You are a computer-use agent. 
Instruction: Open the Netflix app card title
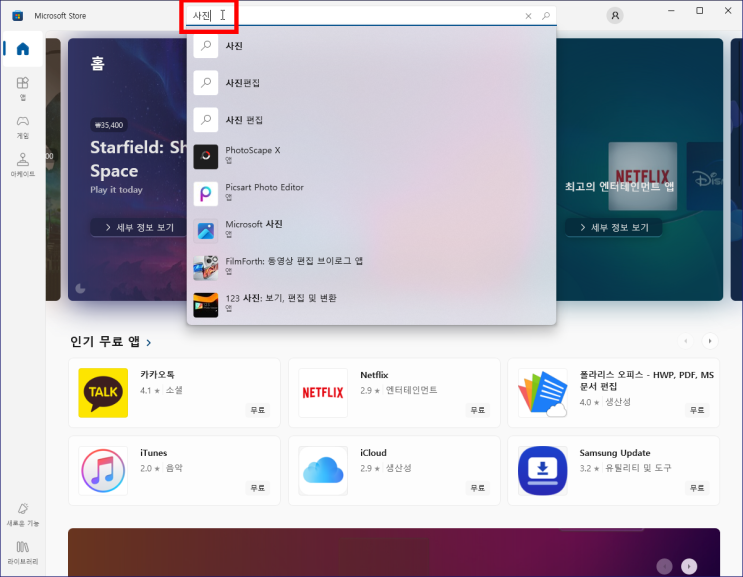click(x=374, y=375)
